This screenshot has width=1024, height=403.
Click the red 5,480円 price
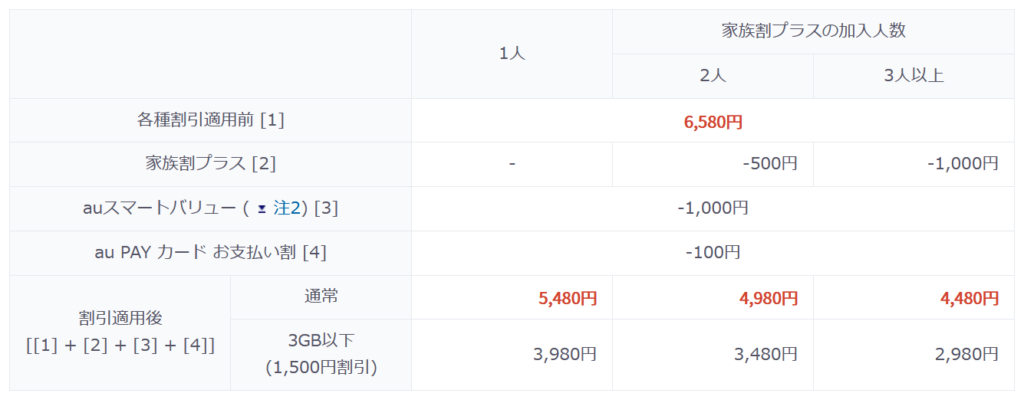568,298
